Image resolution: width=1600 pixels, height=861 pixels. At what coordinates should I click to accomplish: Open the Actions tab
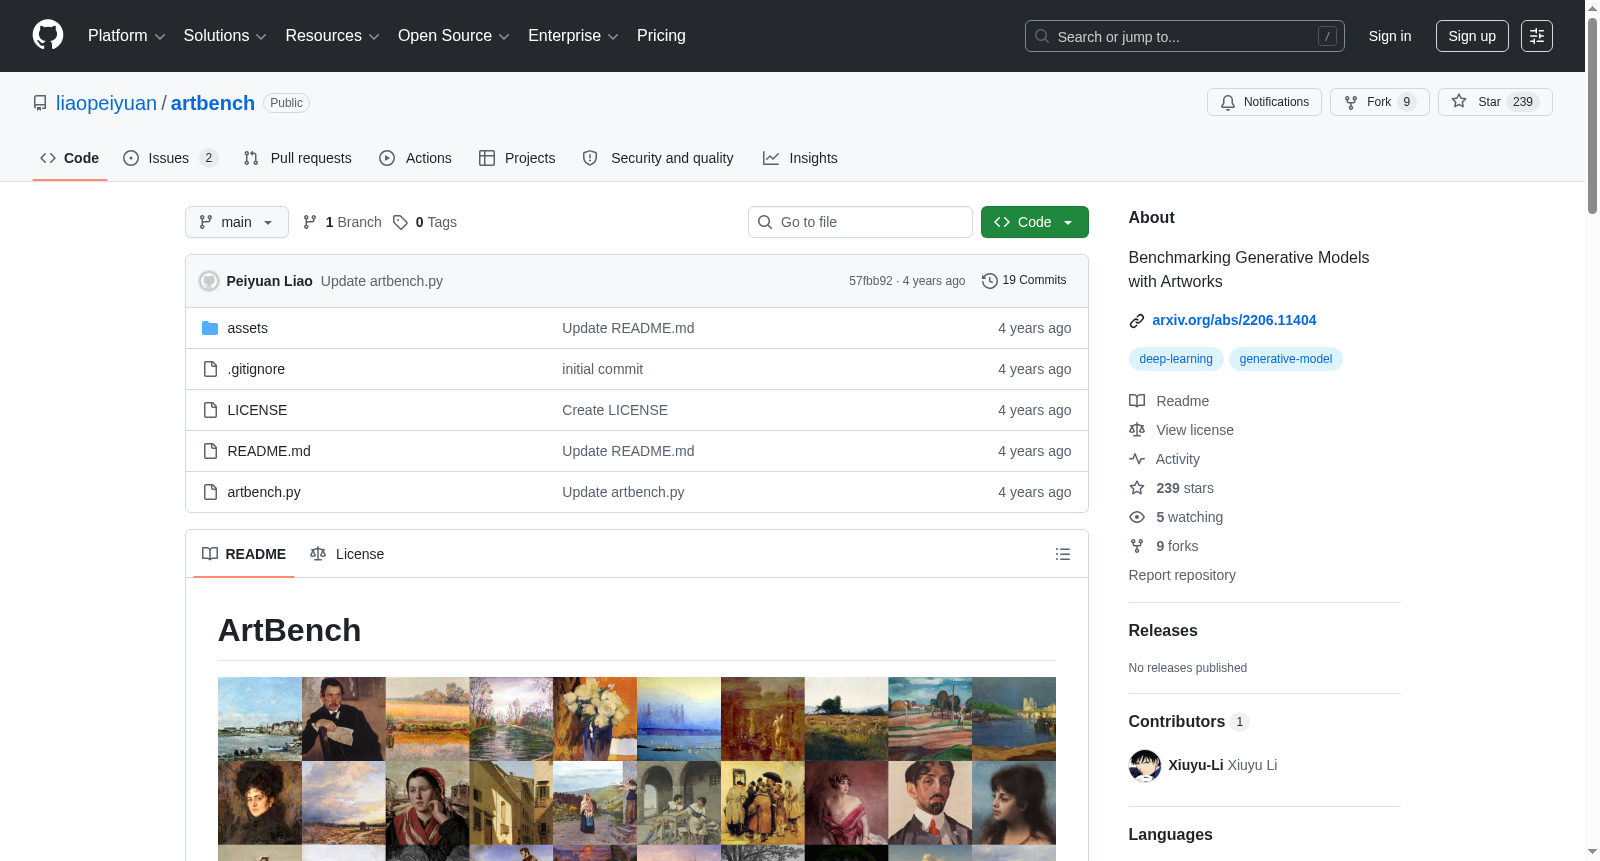(x=416, y=158)
